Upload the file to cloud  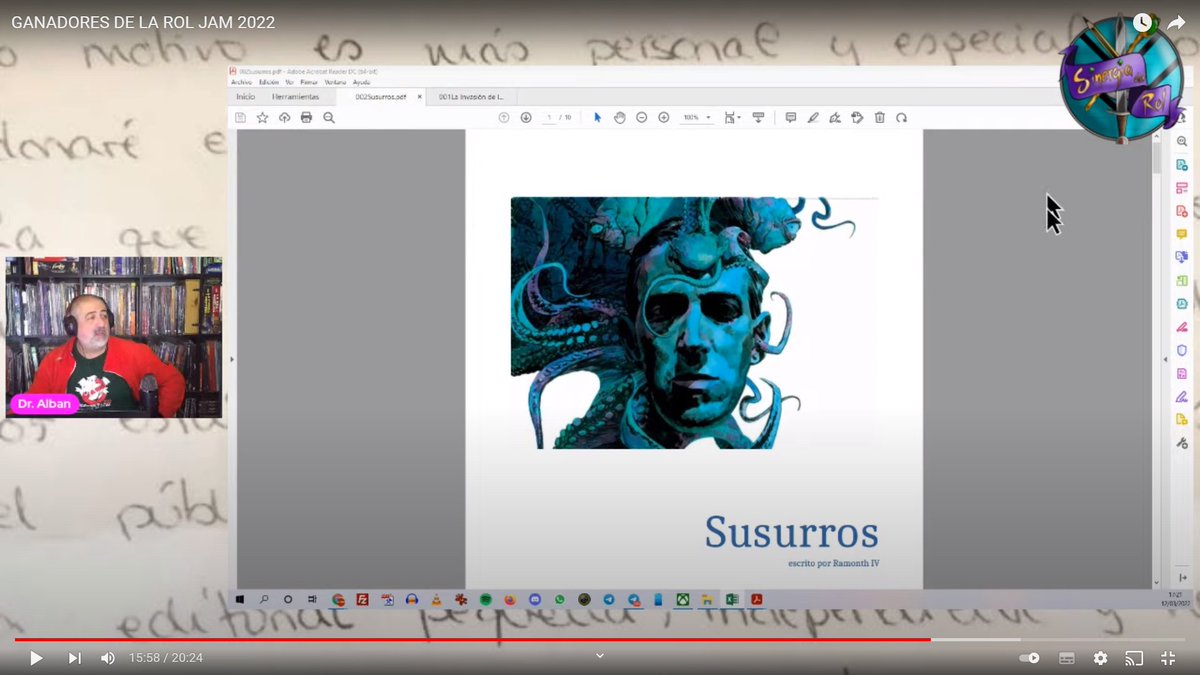tap(284, 117)
